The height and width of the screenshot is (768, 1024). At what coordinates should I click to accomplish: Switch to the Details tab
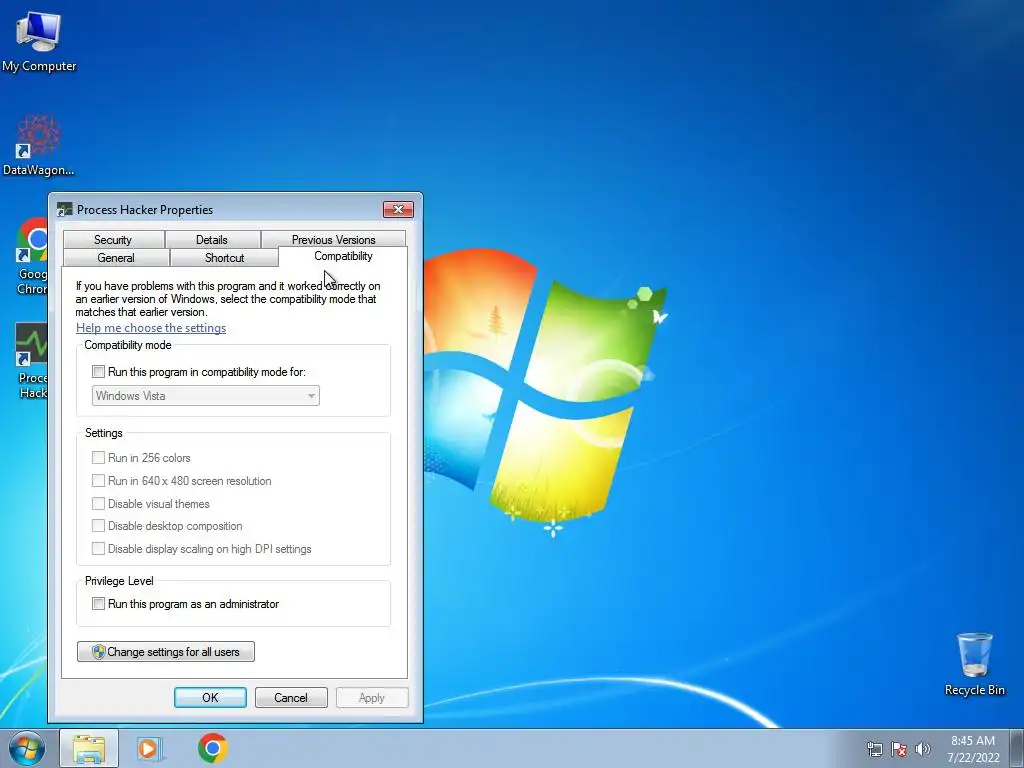click(x=212, y=240)
